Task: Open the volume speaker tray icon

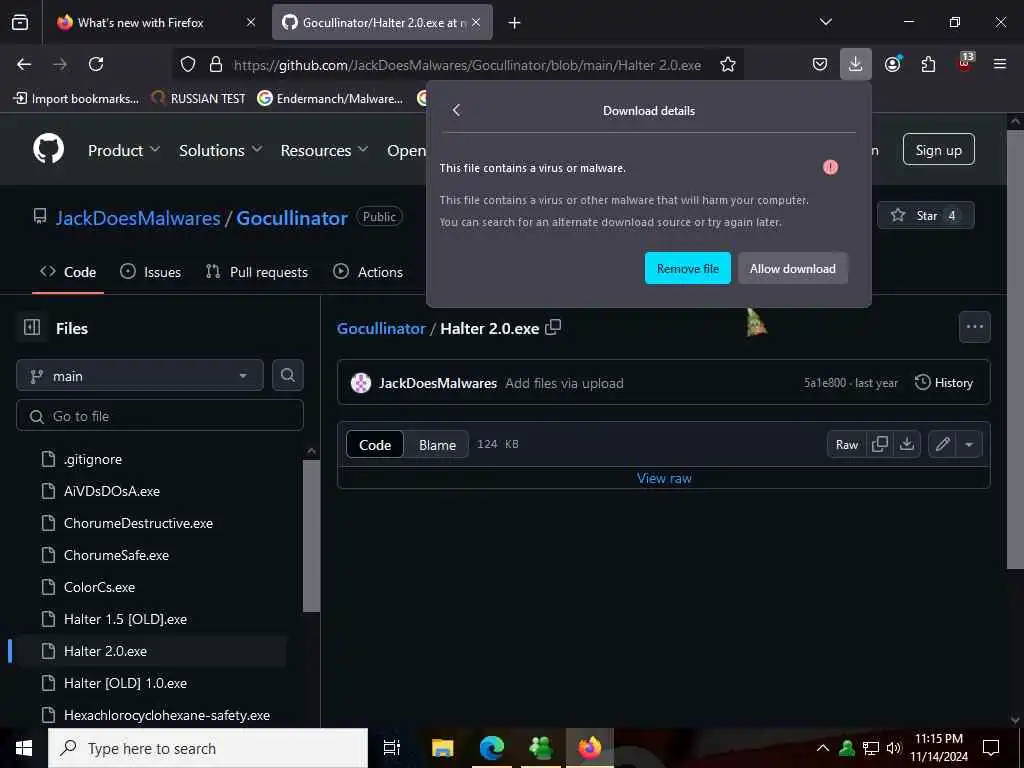Action: pyautogui.click(x=894, y=748)
